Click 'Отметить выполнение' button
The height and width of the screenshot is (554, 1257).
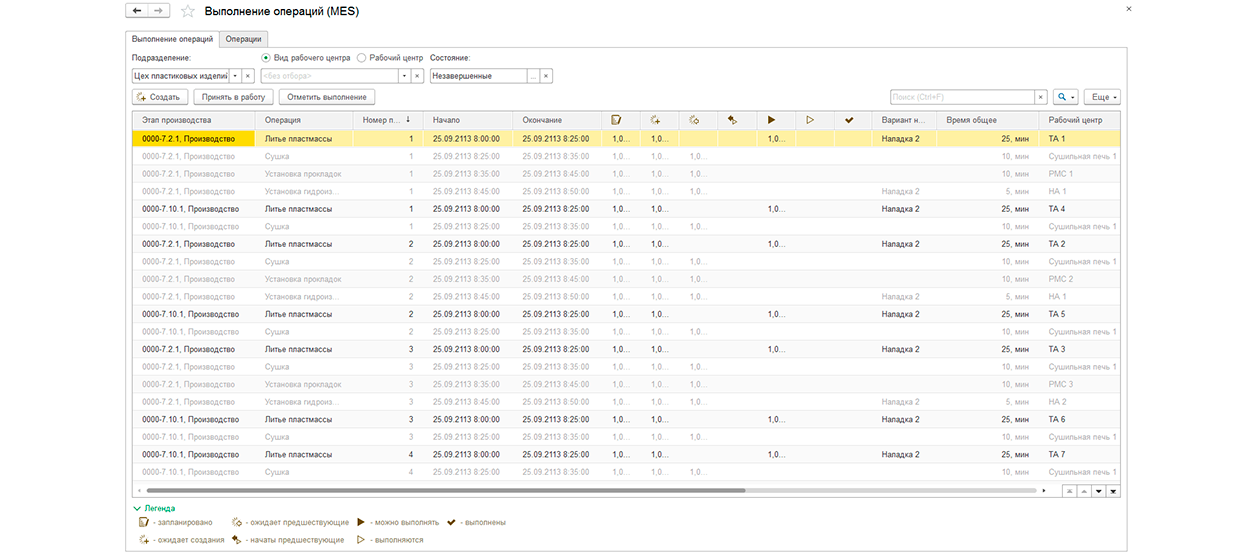(327, 97)
